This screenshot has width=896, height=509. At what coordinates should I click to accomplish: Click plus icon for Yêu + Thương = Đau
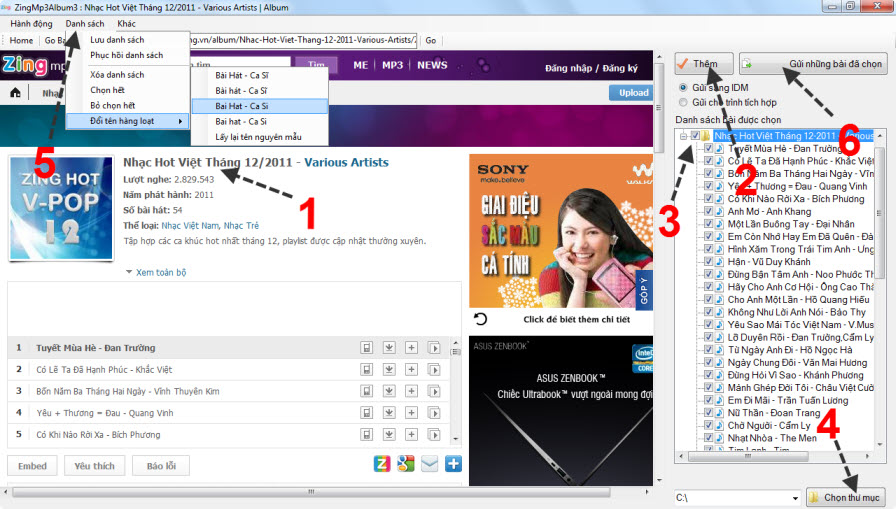click(411, 413)
